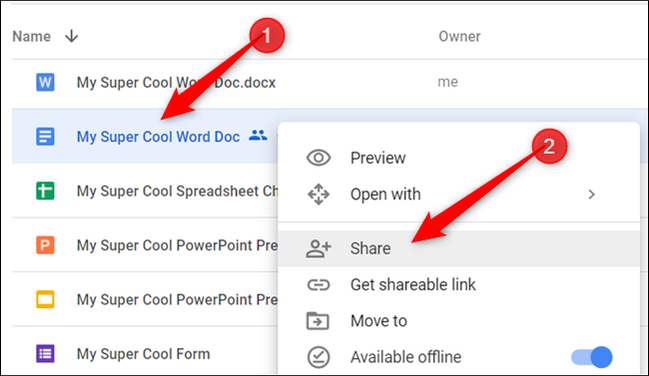This screenshot has width=649, height=376.
Task: Click the add-person Share icon
Action: [x=318, y=248]
